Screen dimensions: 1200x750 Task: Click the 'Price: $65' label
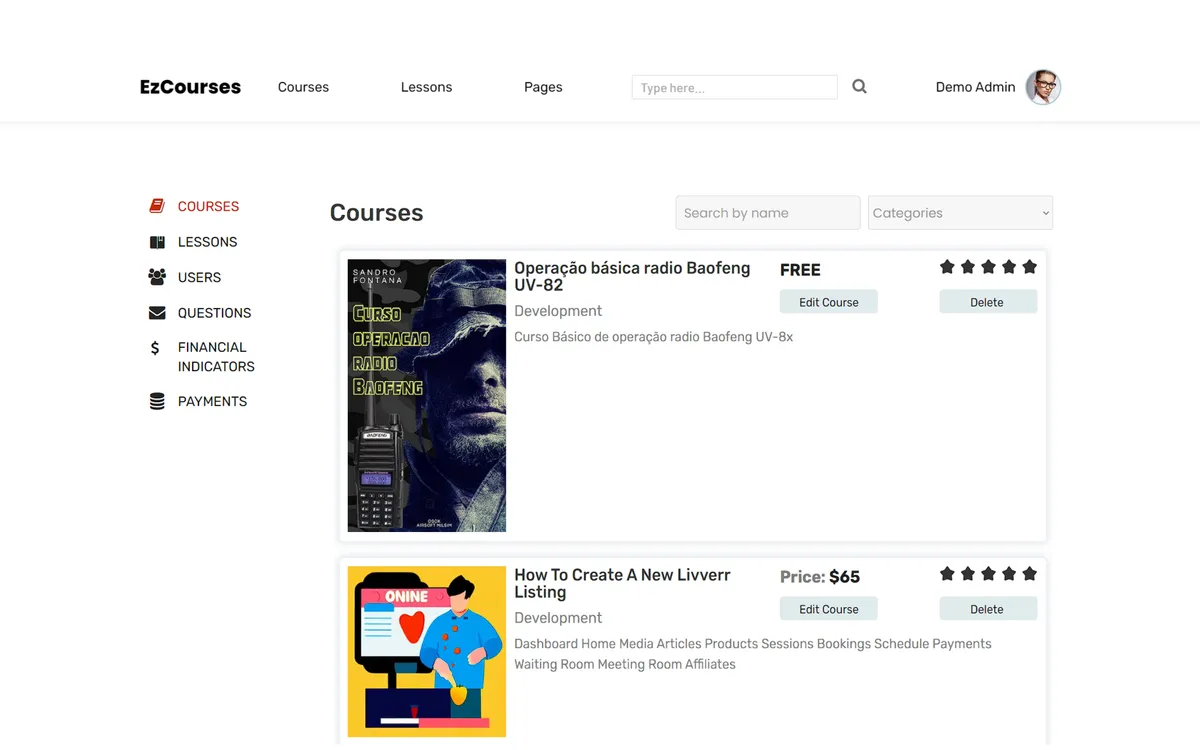pos(820,577)
